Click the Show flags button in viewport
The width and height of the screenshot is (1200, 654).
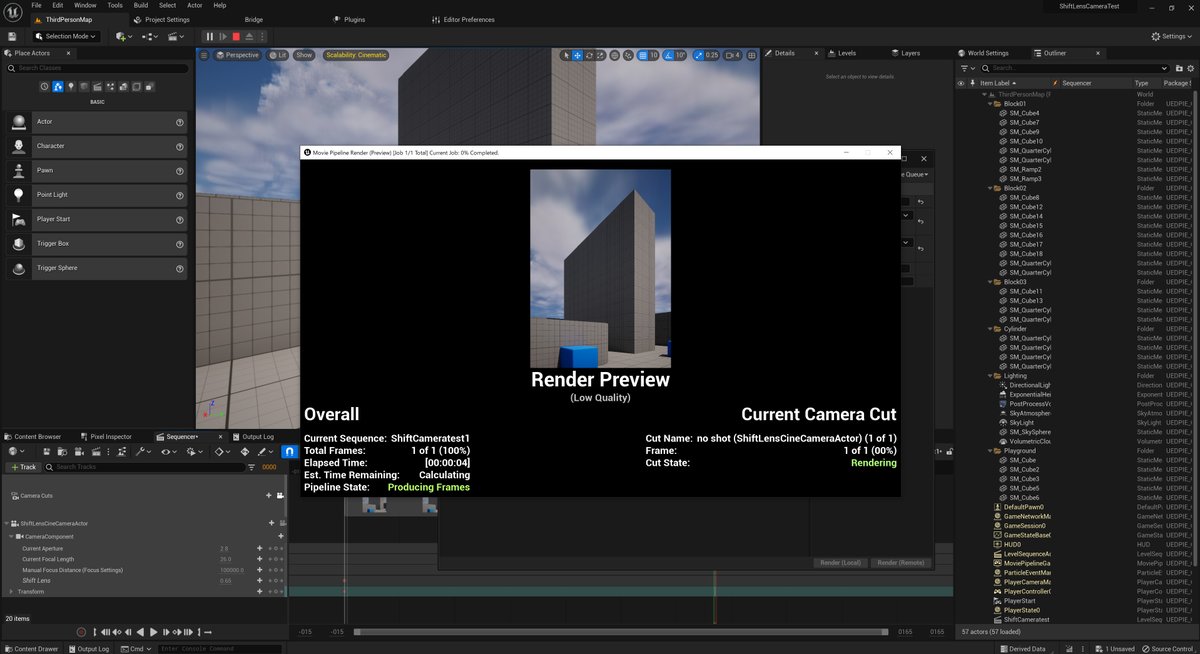coord(304,55)
